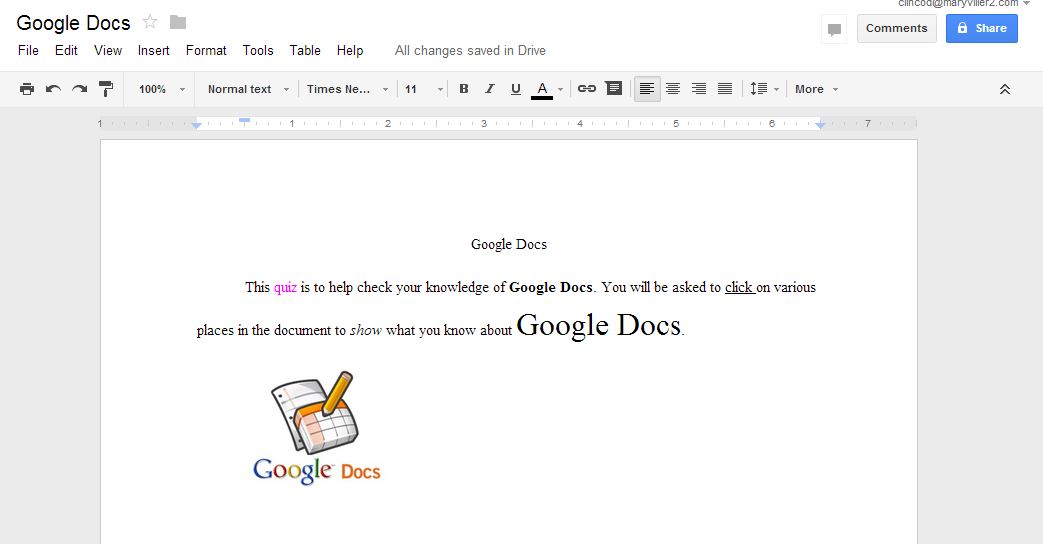Expand the More toolbar options
The width and height of the screenshot is (1043, 544).
click(x=816, y=89)
